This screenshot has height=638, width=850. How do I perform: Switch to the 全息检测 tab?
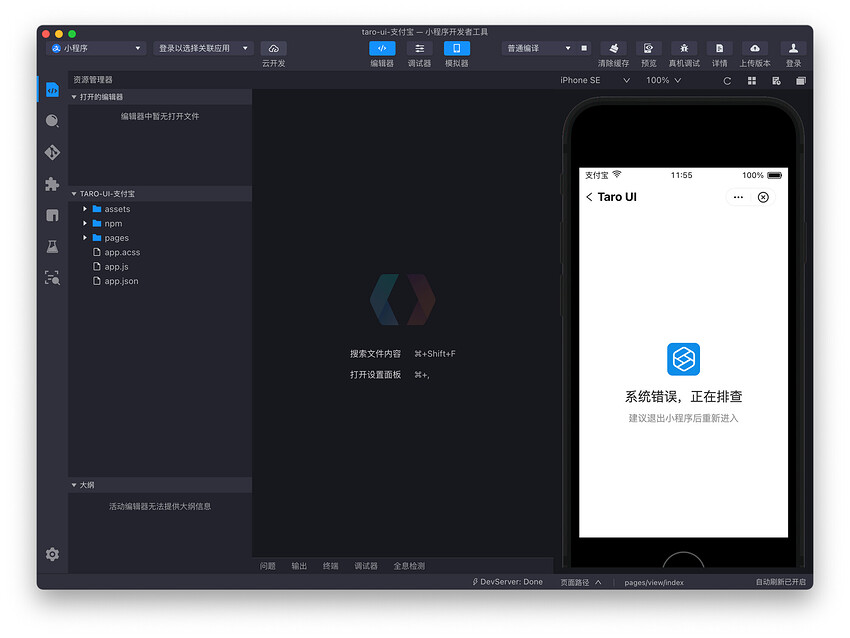(x=409, y=566)
